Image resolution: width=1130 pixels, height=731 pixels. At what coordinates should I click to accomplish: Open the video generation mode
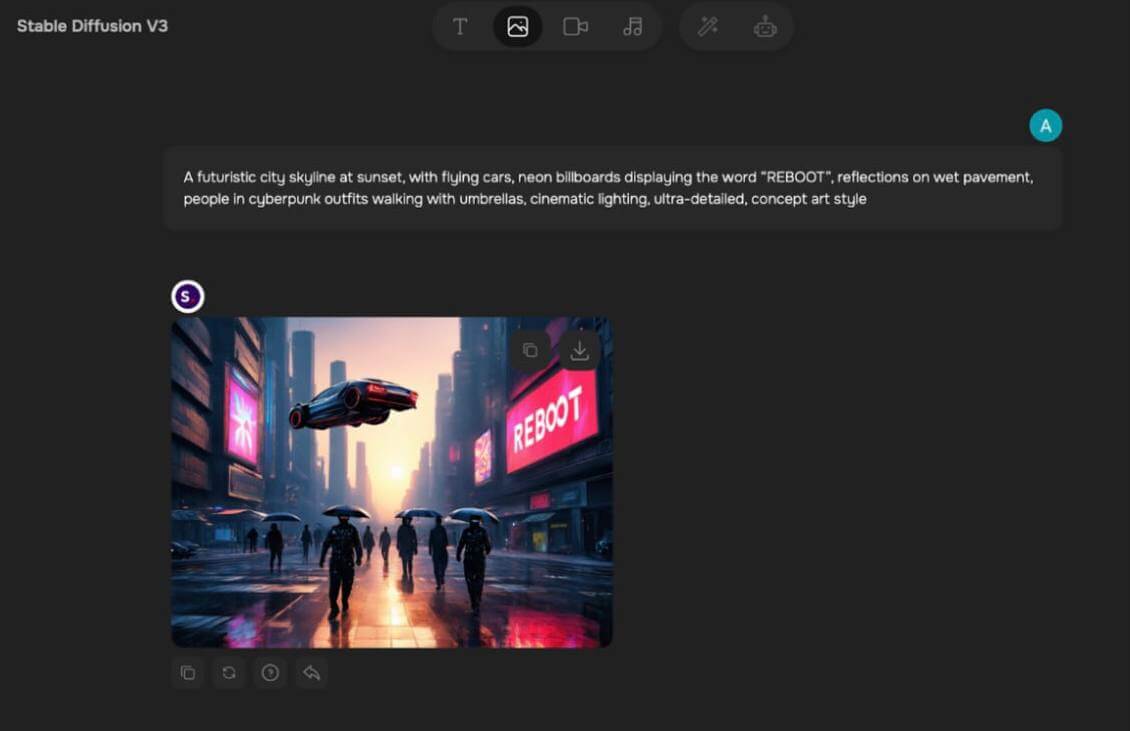point(575,27)
